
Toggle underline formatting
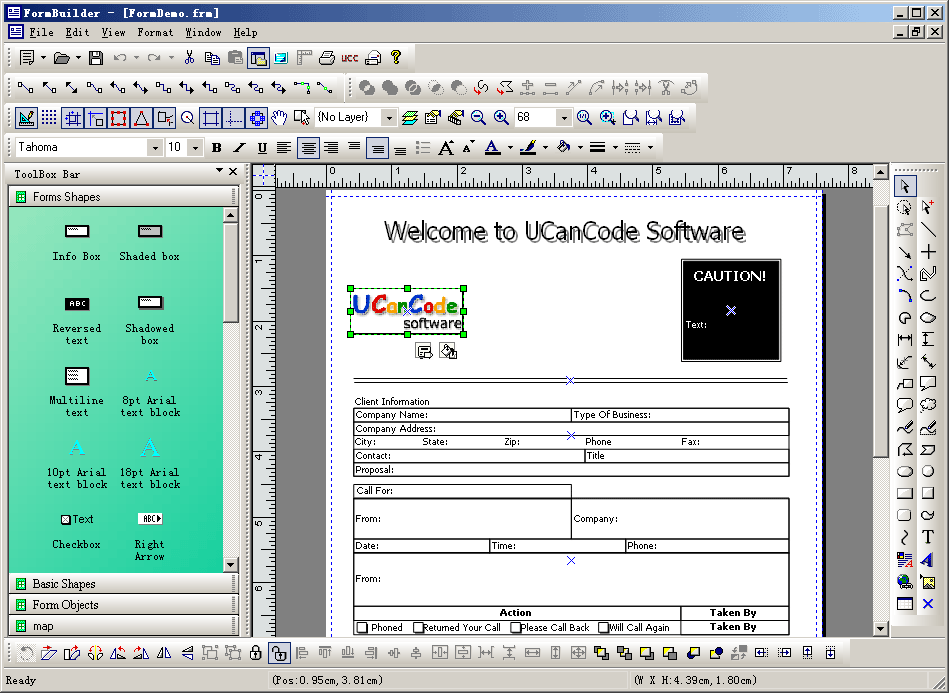tap(262, 148)
